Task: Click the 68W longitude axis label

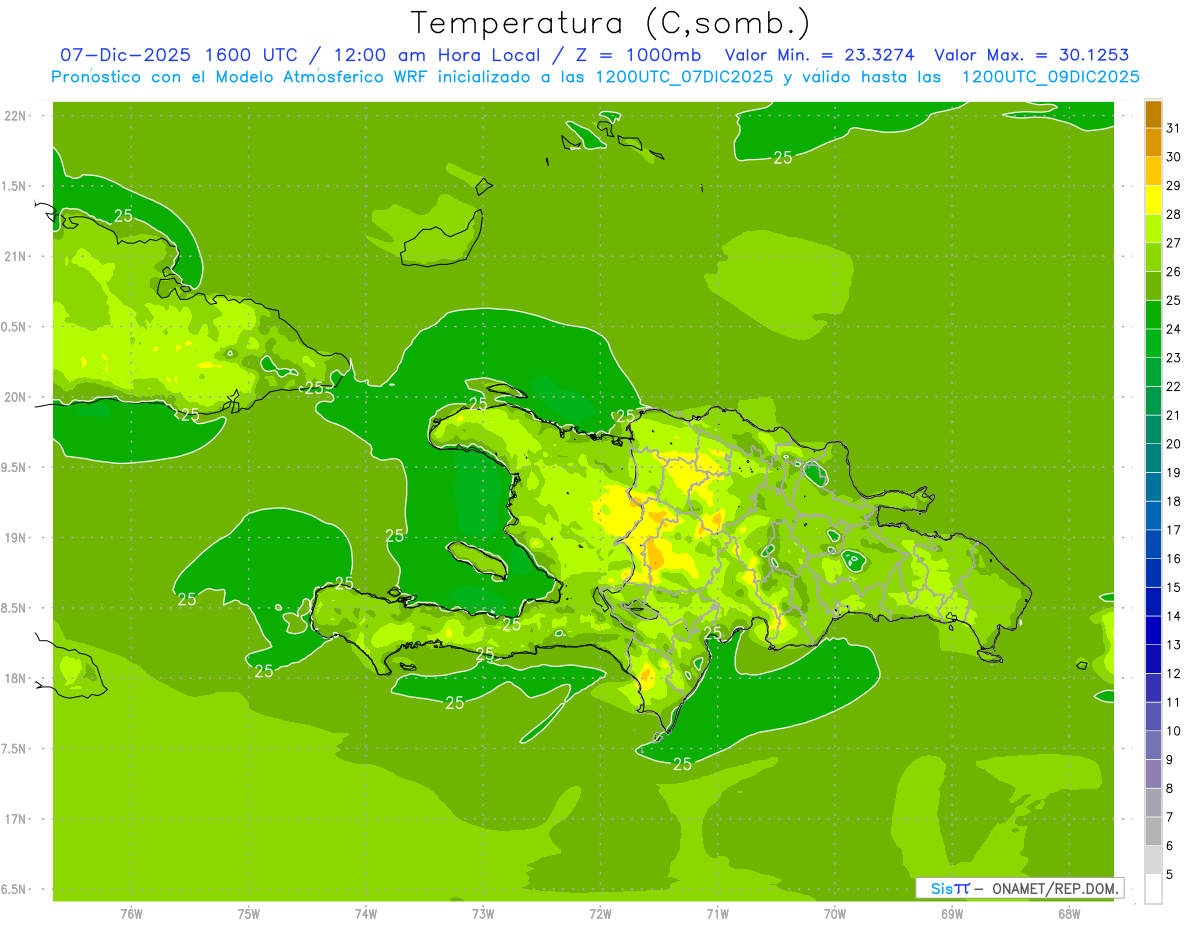Action: (x=1068, y=913)
